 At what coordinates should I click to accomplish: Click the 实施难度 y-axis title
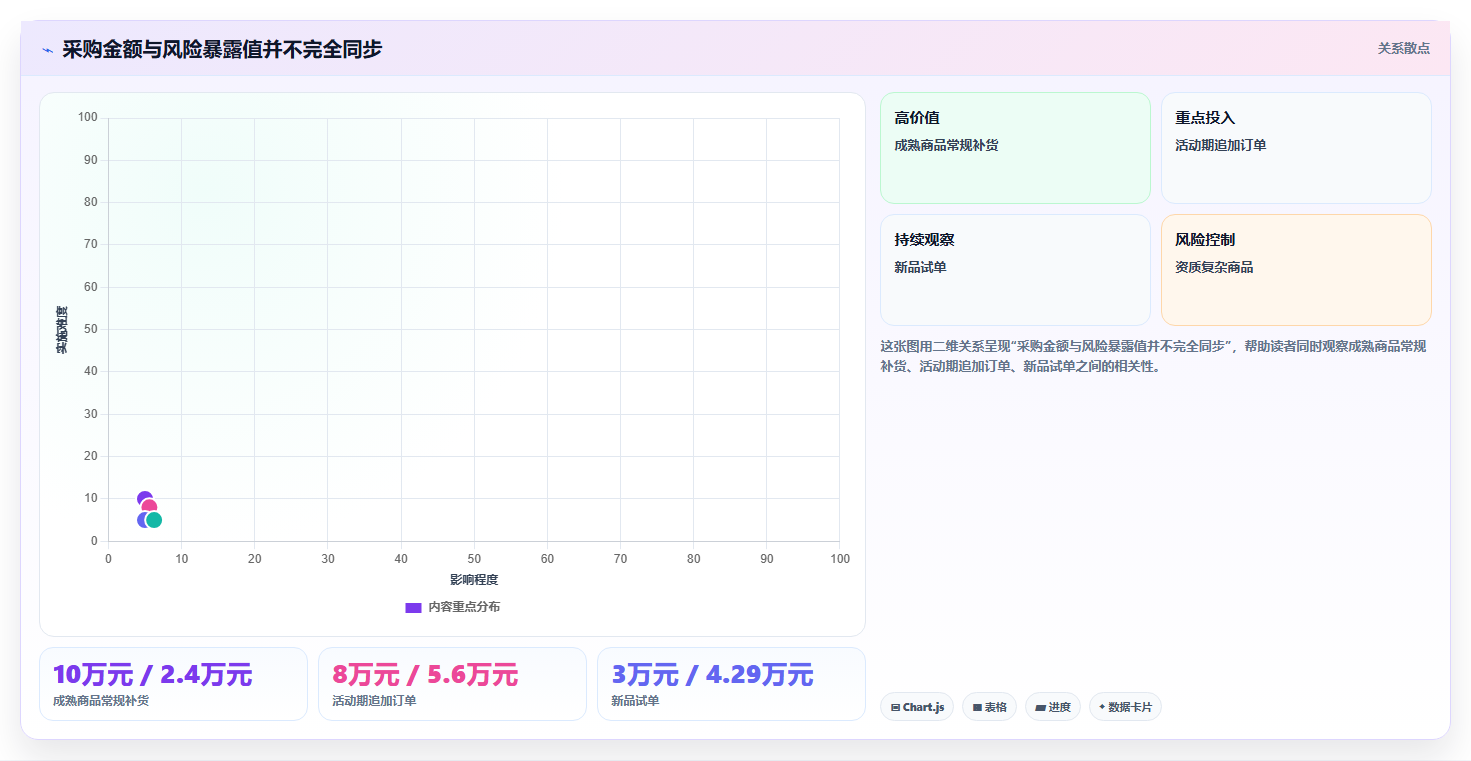[62, 330]
